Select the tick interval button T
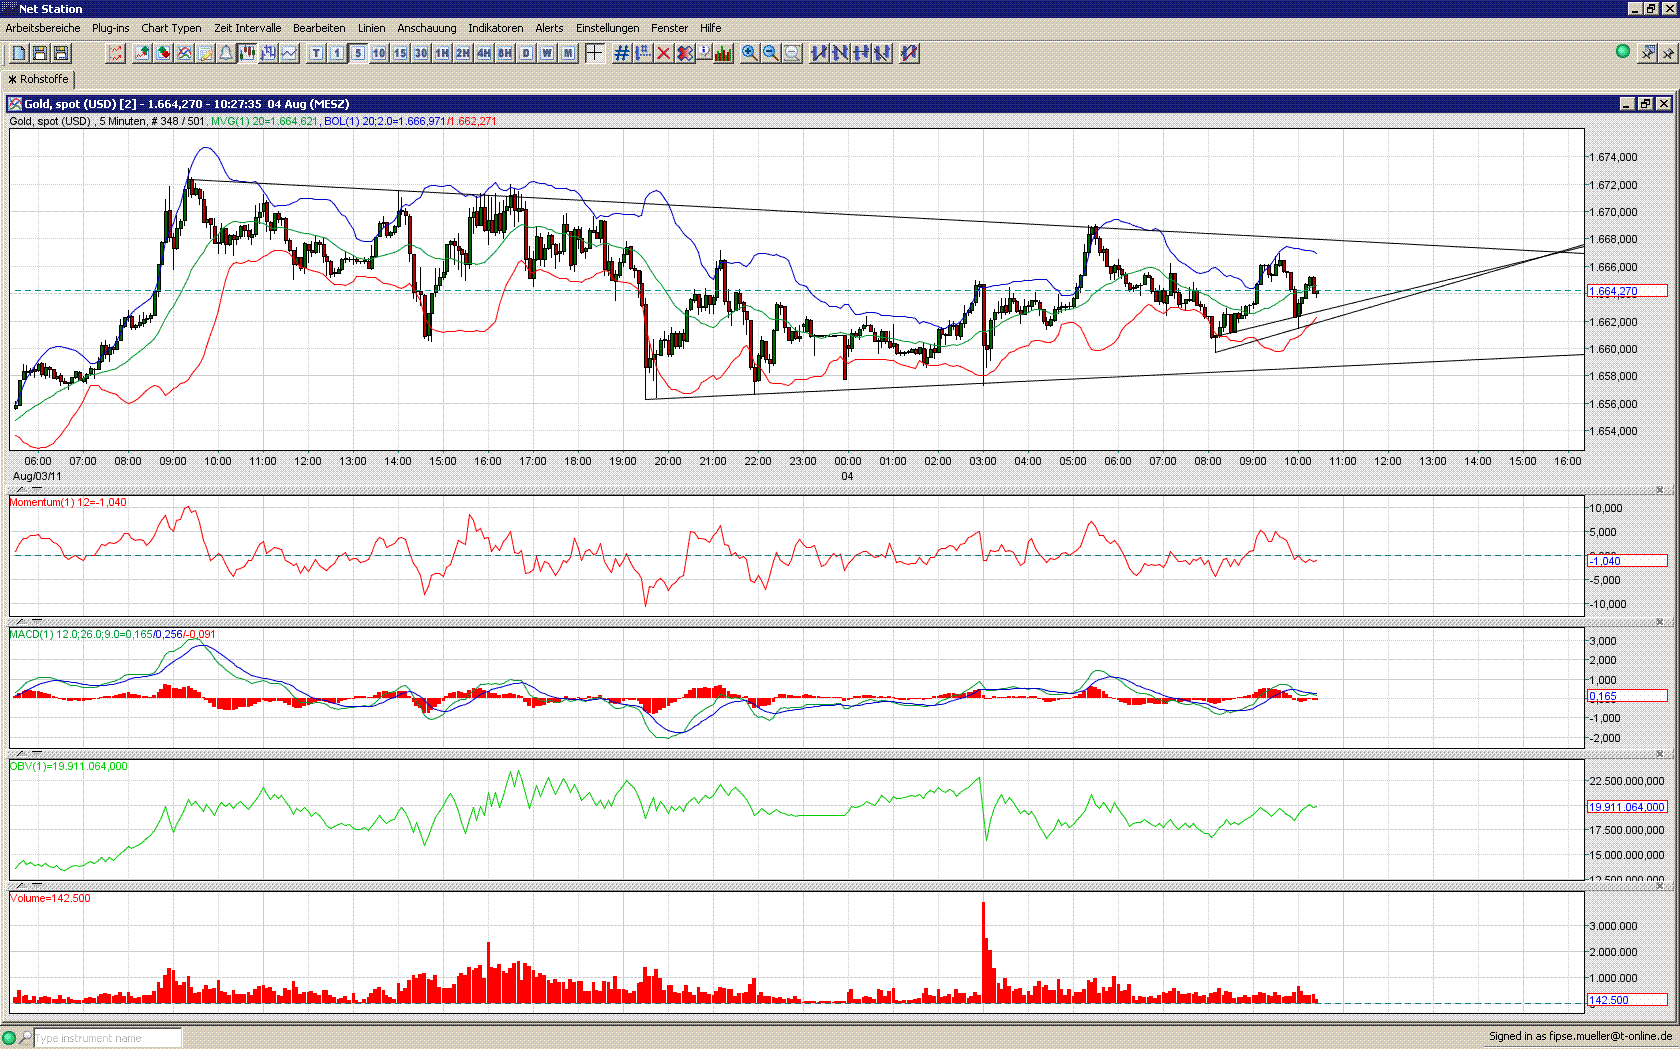The image size is (1680, 1050). point(316,53)
